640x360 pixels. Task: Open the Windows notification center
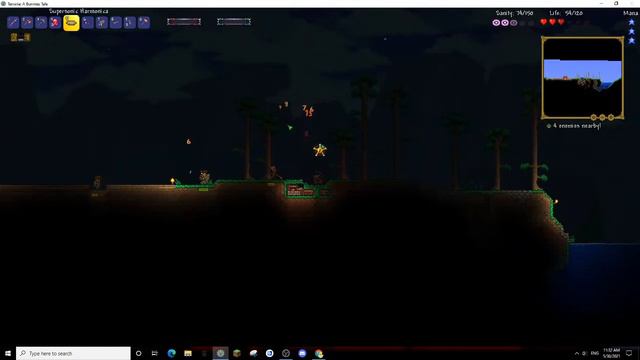[x=629, y=353]
